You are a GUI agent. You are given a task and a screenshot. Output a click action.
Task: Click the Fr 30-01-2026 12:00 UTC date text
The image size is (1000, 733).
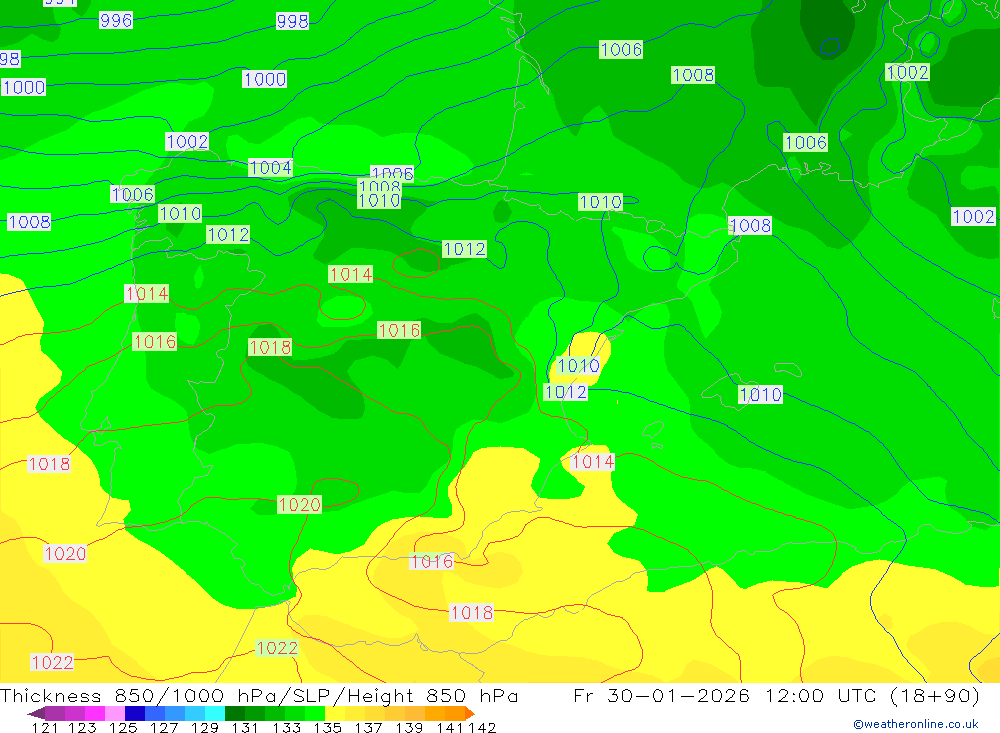click(725, 695)
